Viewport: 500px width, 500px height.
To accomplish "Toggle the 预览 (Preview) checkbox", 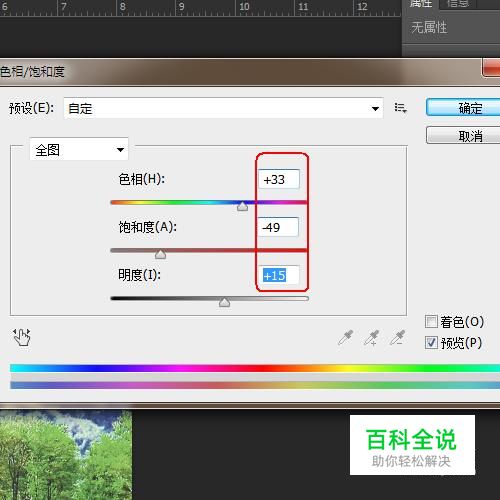I will click(x=431, y=342).
